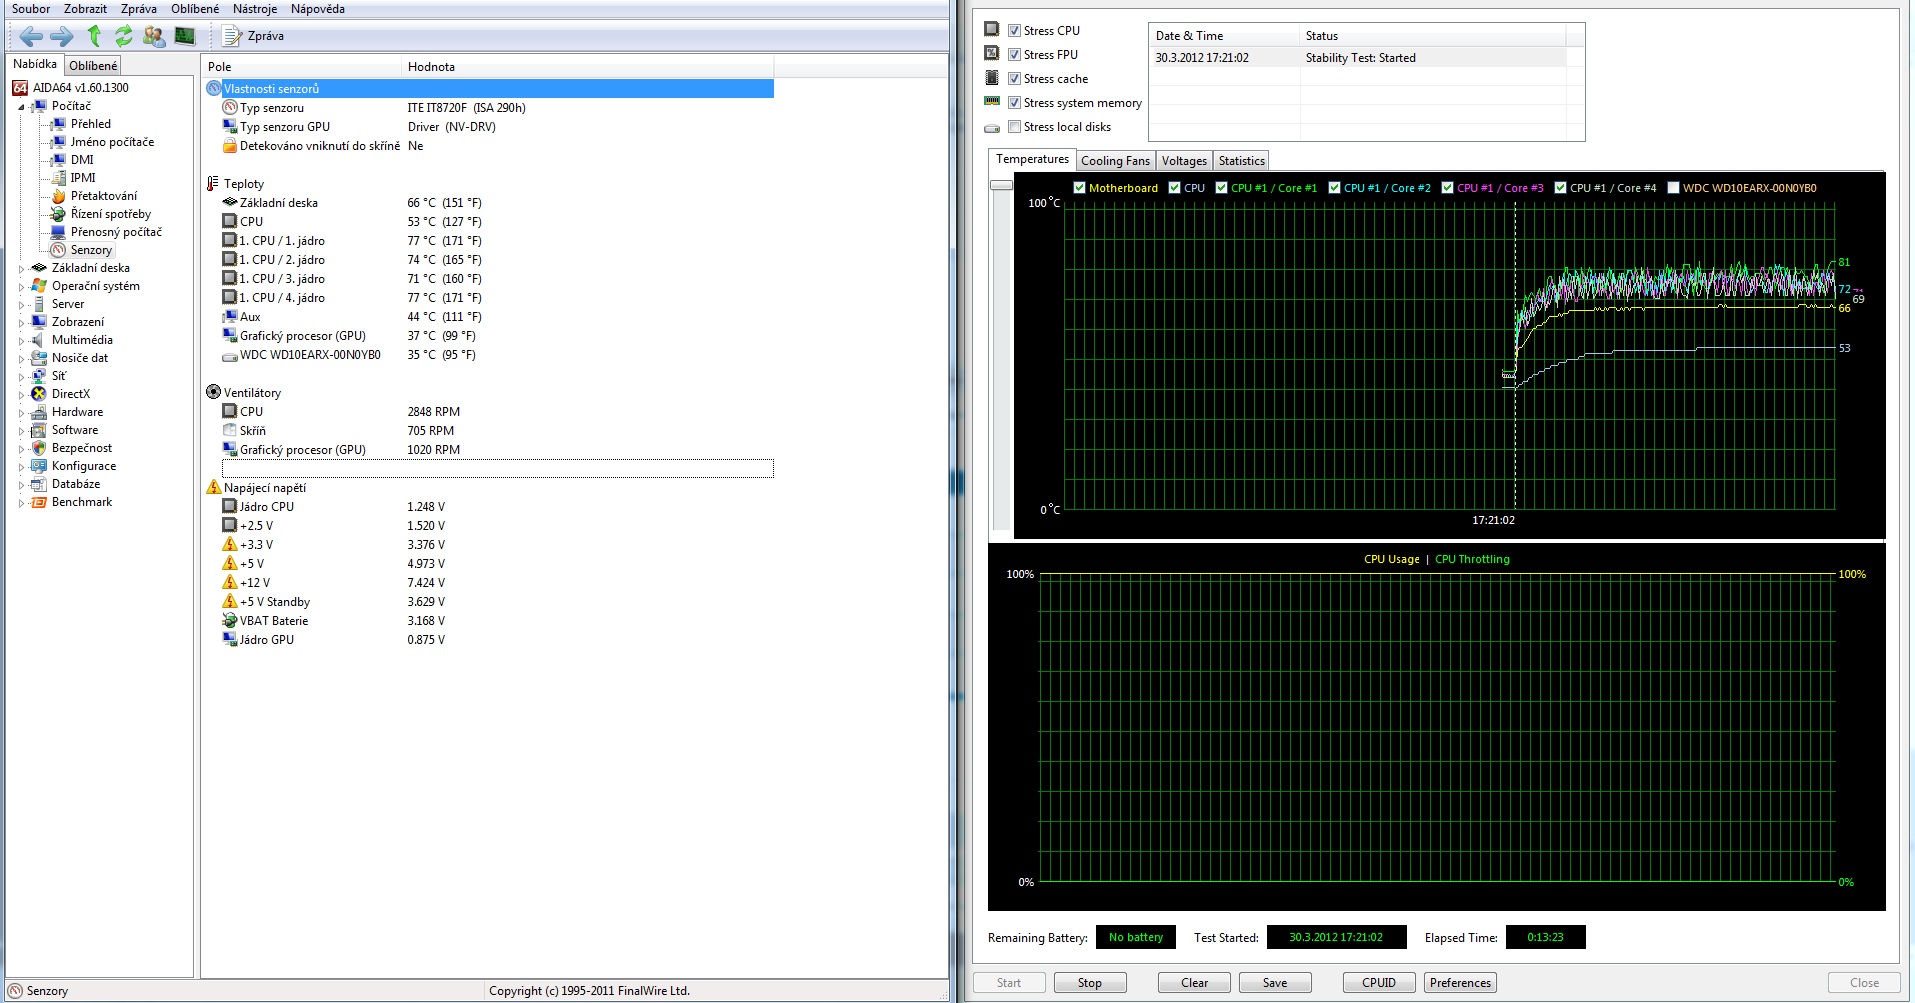Enable the Stress local disks checkbox
Viewport: 1915px width, 1003px height.
[x=1014, y=127]
